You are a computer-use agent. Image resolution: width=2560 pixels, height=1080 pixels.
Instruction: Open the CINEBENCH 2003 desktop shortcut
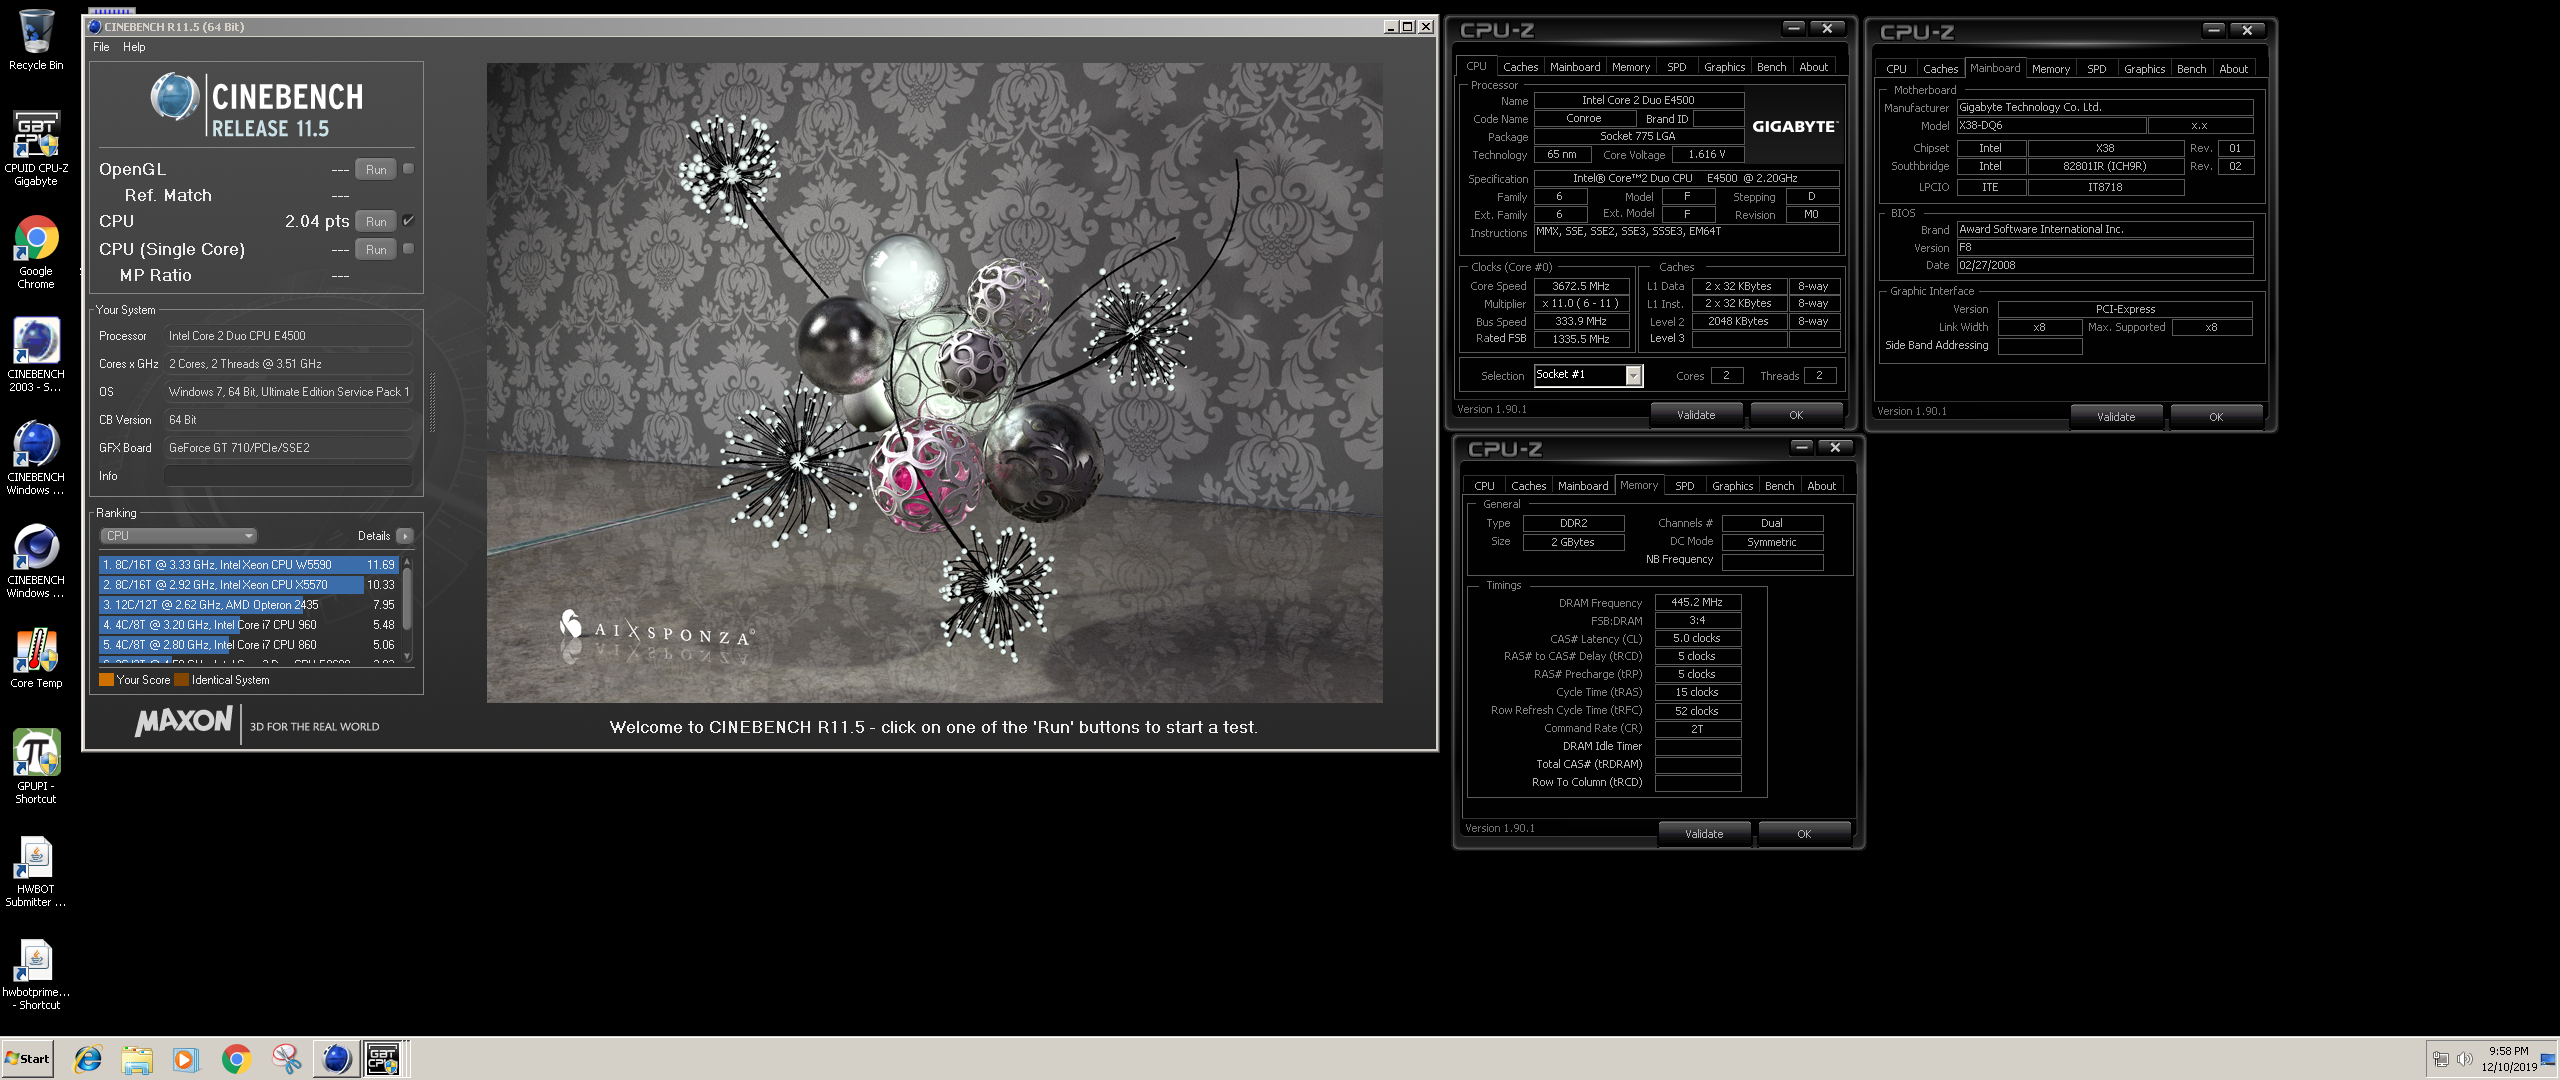coord(36,354)
